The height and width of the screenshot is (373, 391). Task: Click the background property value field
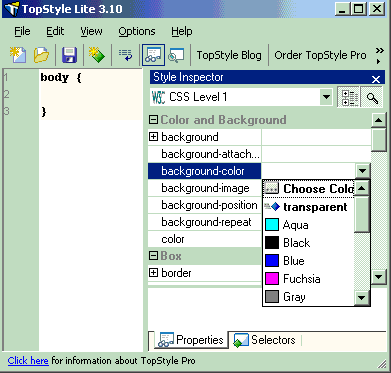click(316, 137)
